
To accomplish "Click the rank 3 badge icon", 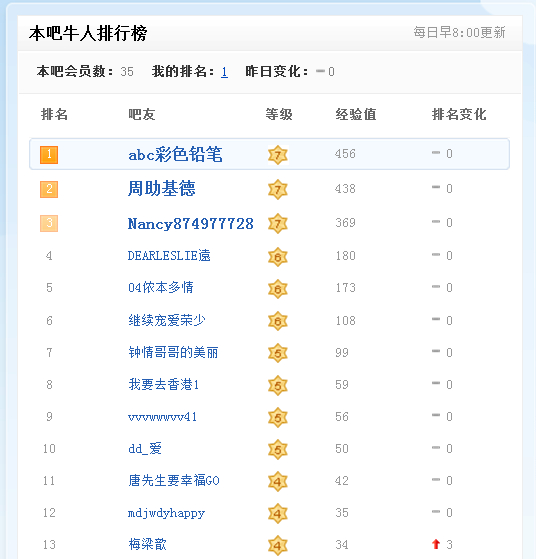I will (x=49, y=223).
